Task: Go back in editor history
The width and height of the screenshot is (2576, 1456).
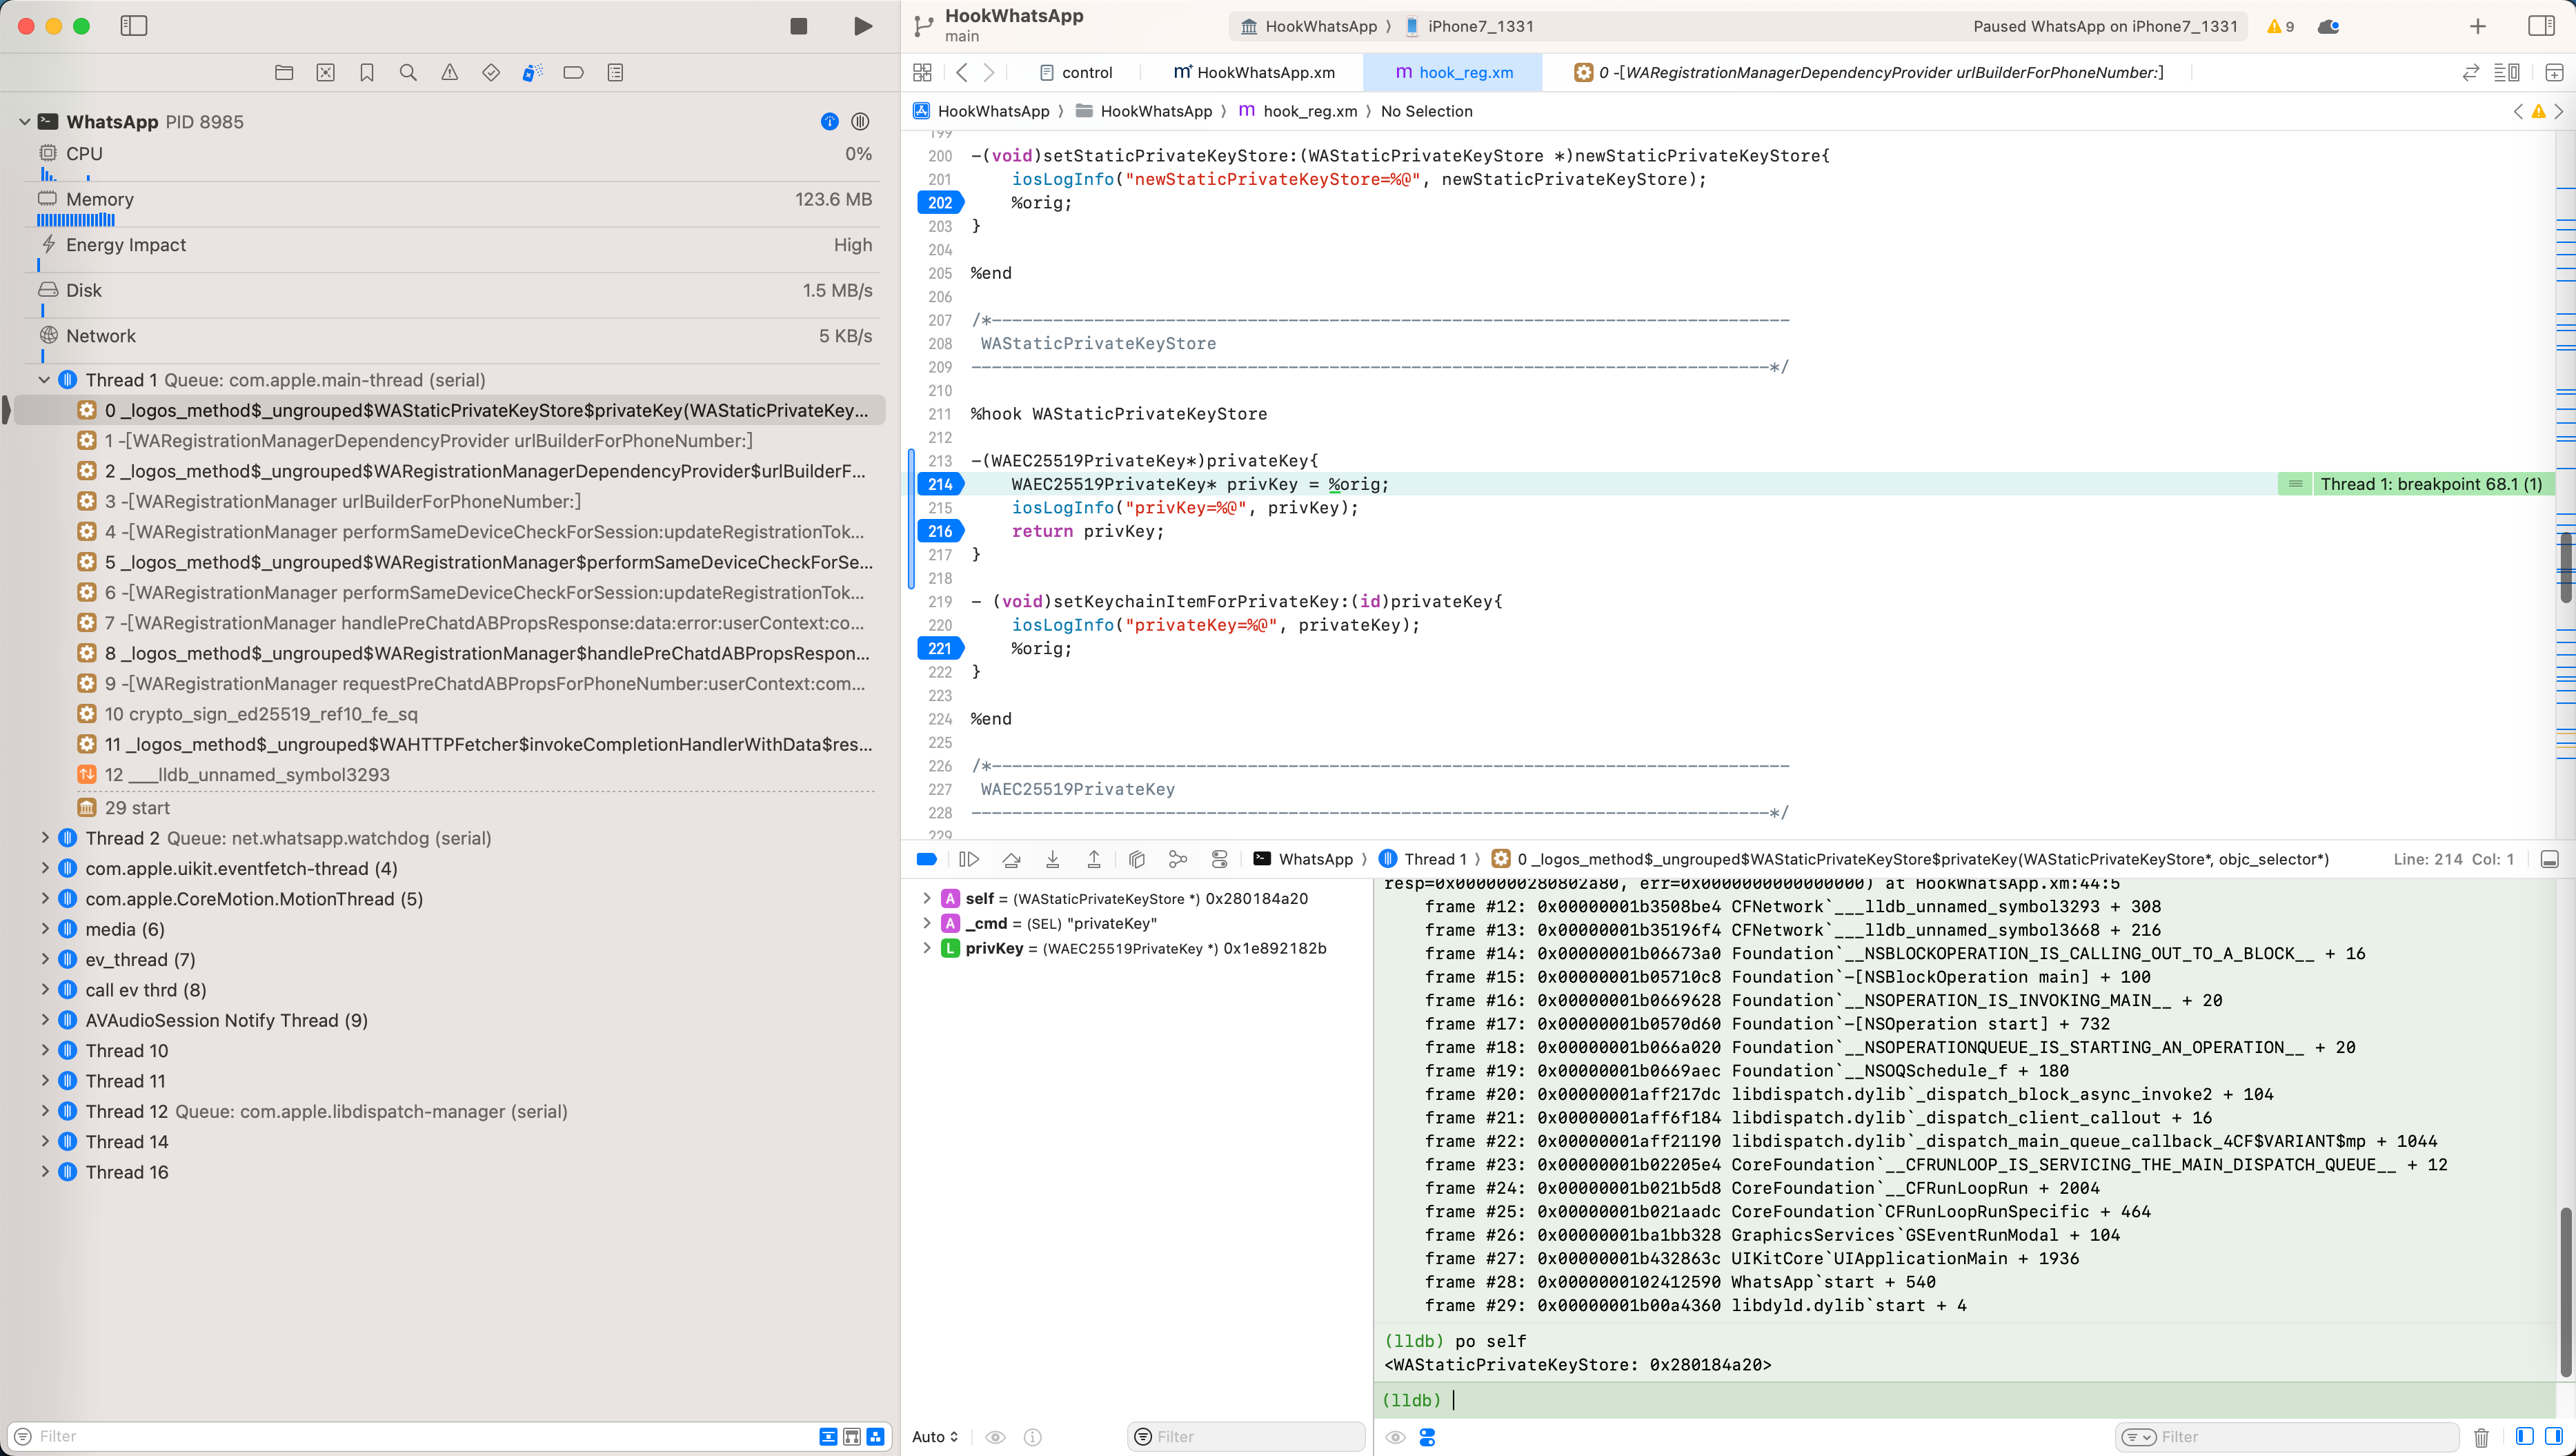Action: (x=962, y=72)
